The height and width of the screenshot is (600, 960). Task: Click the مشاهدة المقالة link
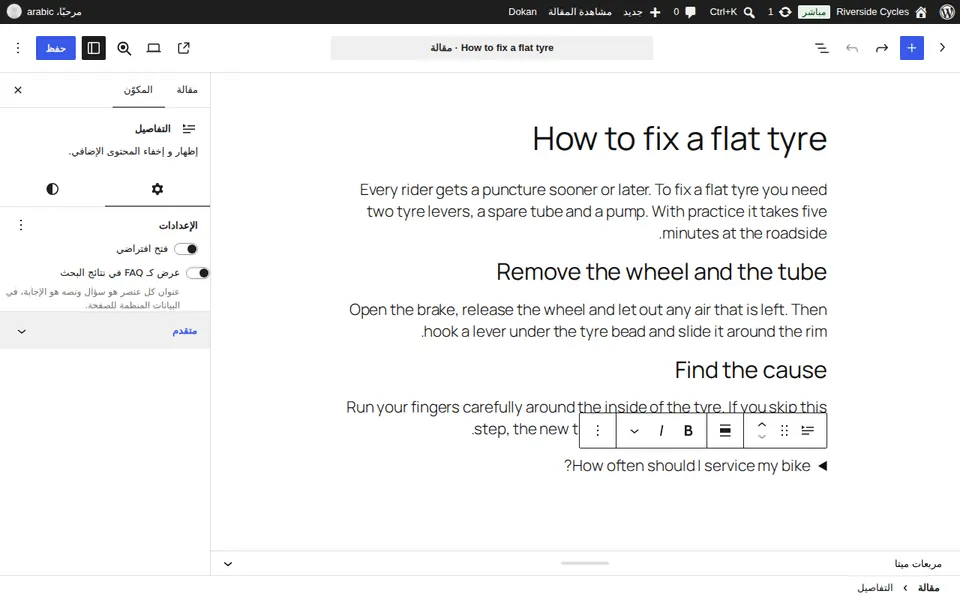580,12
